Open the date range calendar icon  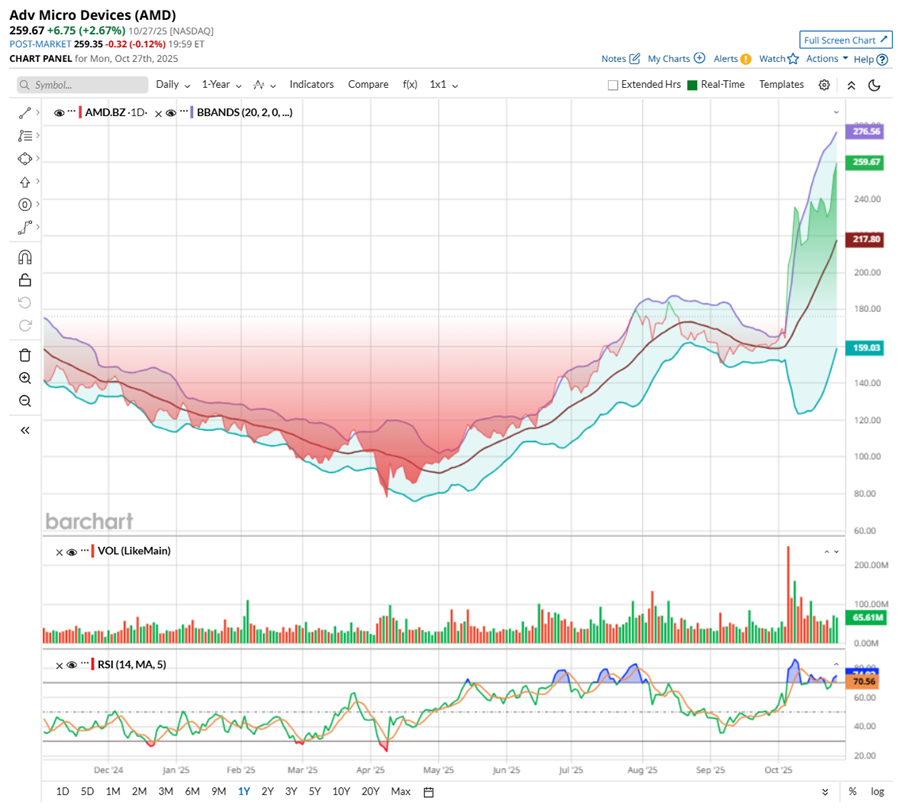428,792
